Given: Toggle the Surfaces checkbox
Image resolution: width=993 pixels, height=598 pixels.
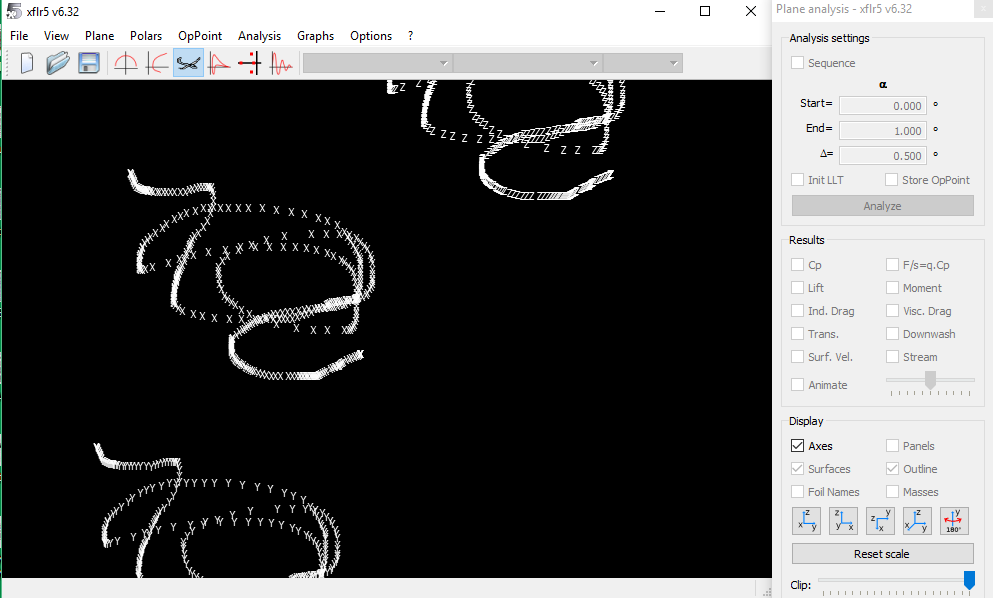Looking at the screenshot, I should pyautogui.click(x=797, y=469).
